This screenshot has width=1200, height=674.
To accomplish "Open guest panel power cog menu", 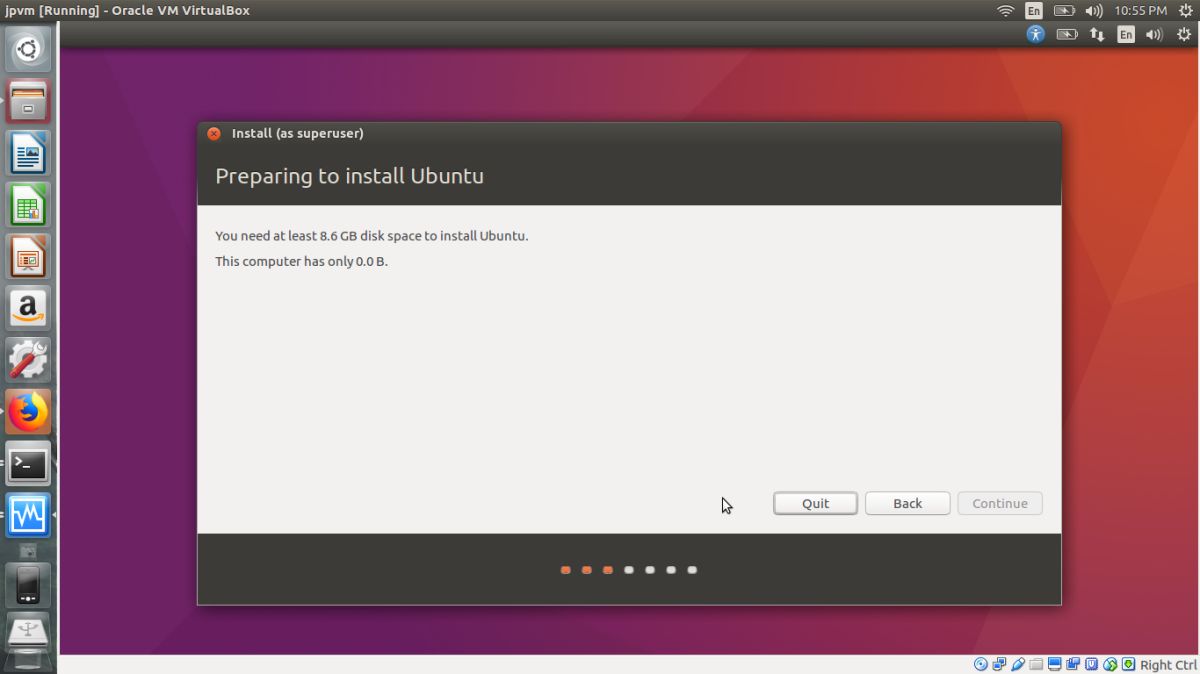I will click(x=1184, y=34).
